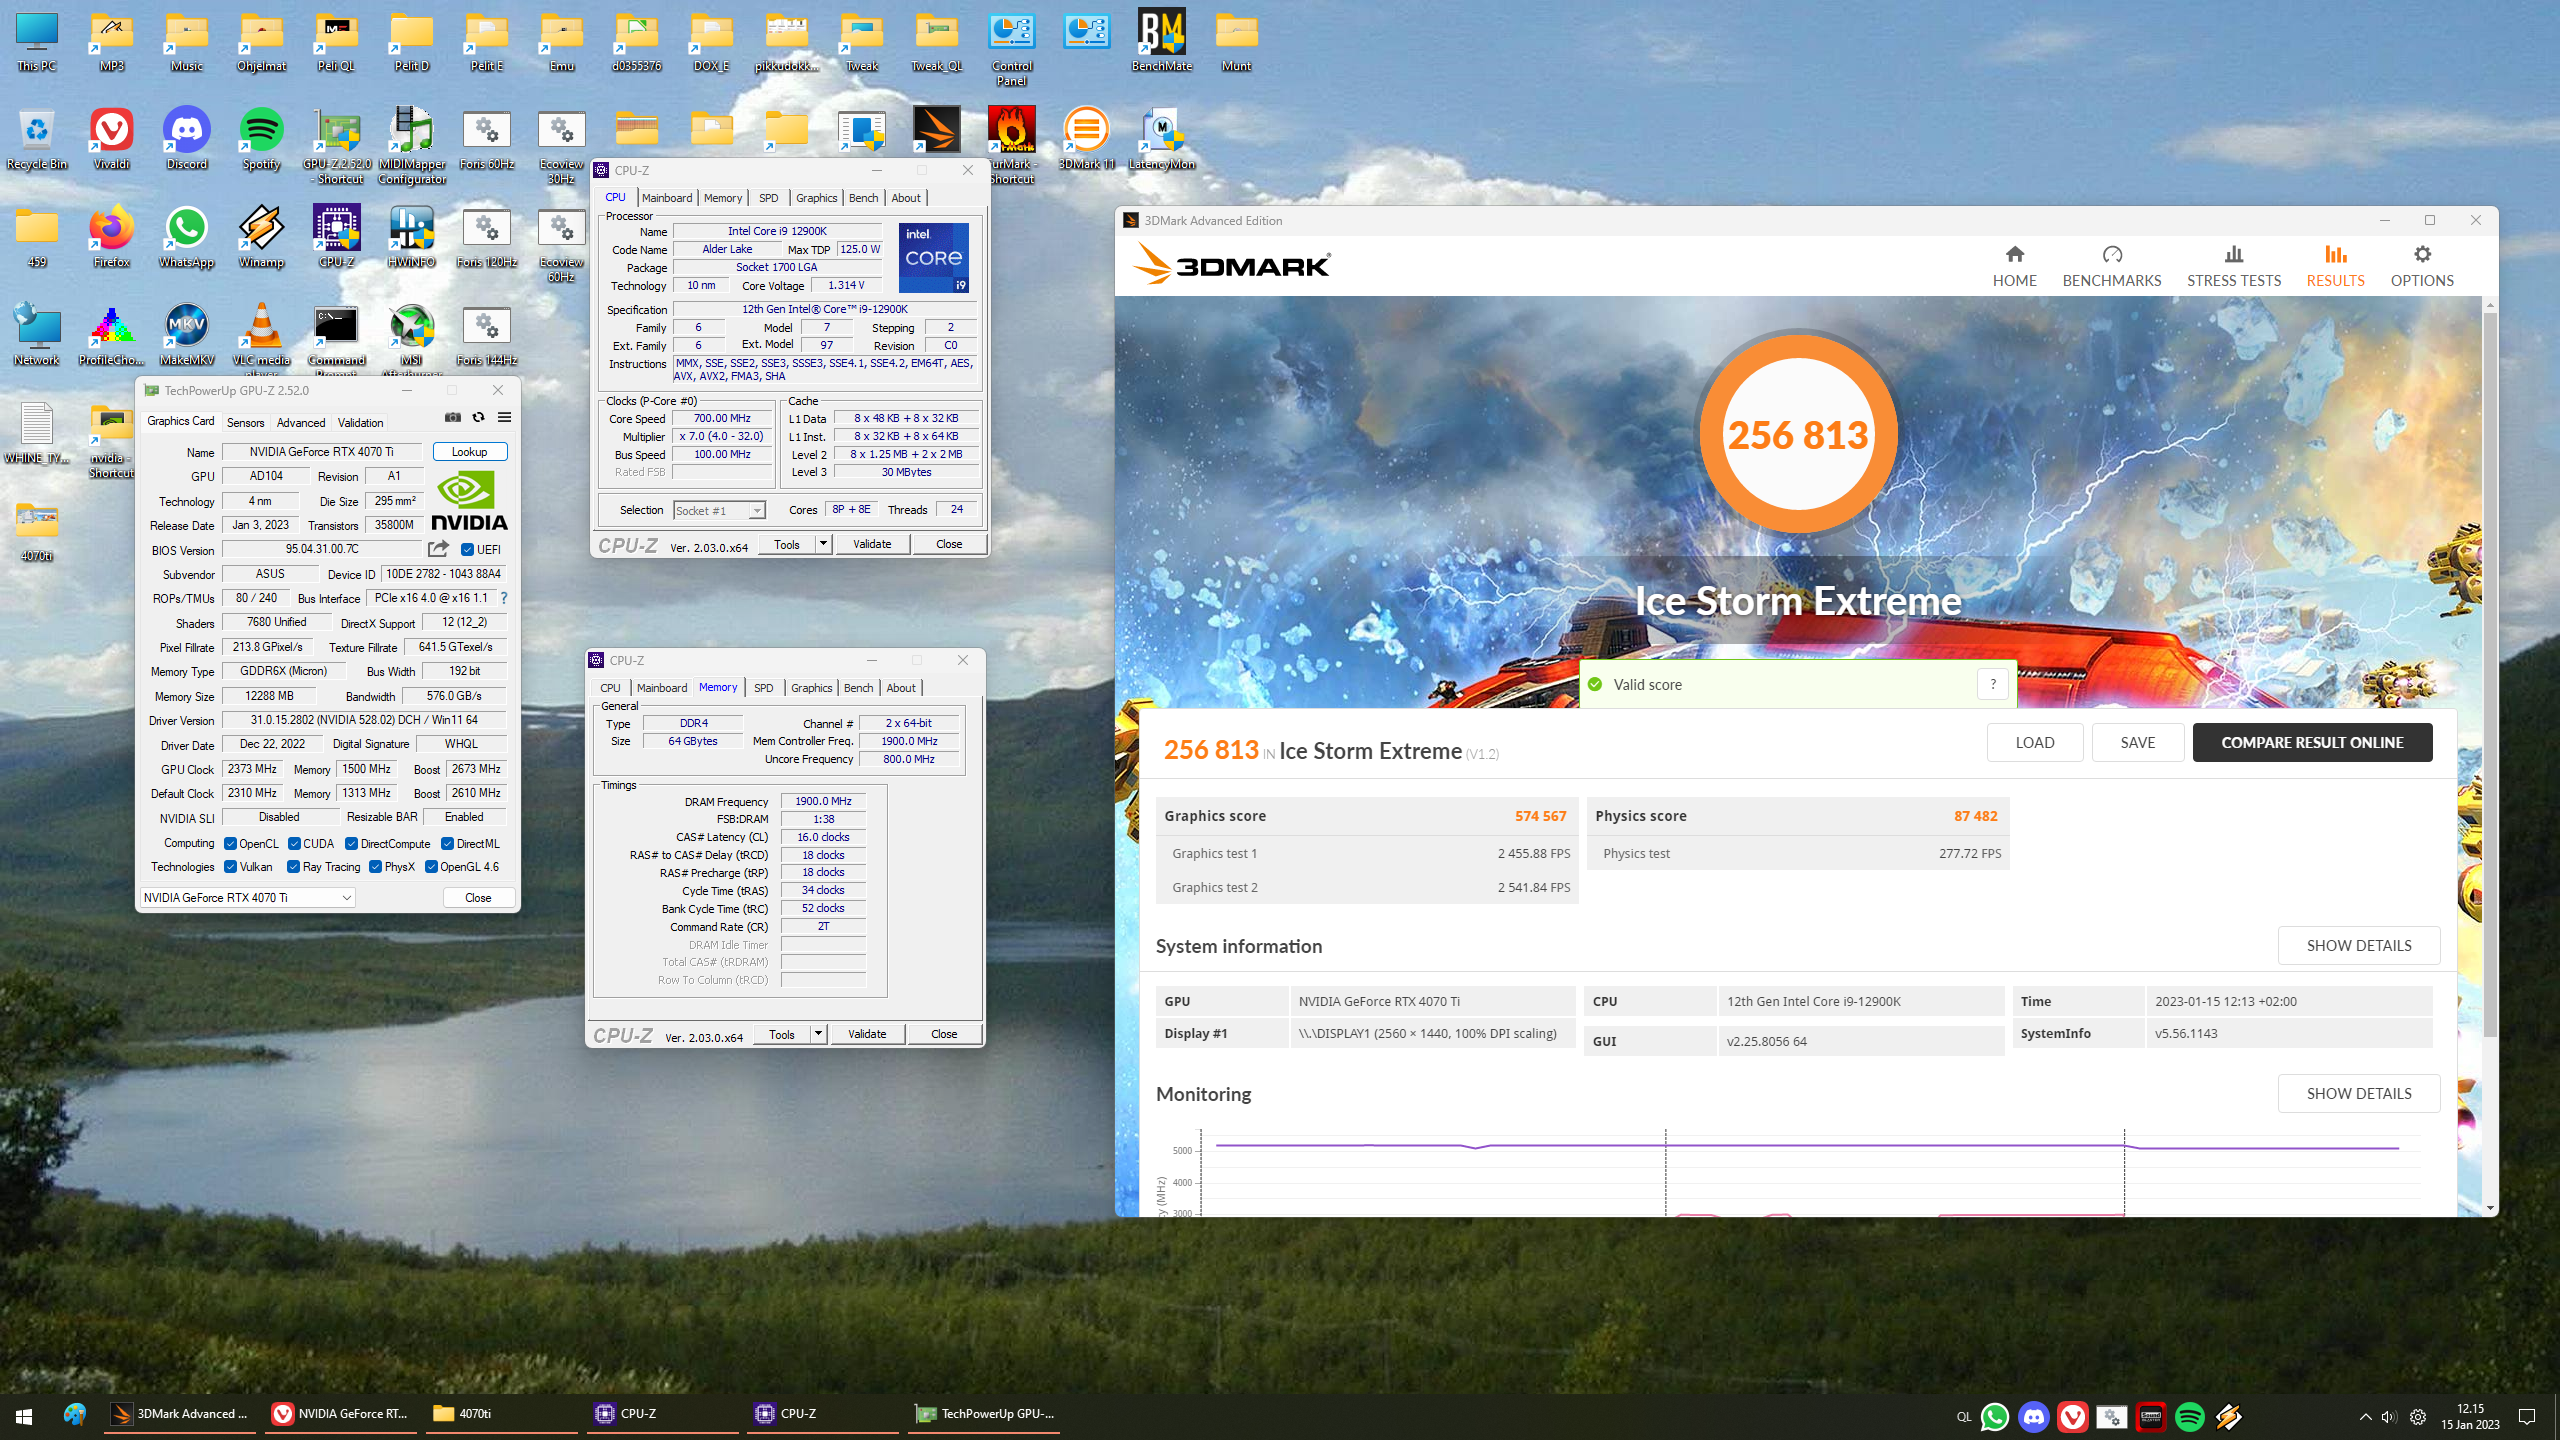Image resolution: width=2560 pixels, height=1440 pixels.
Task: Click the Spotify tray icon in the taskbar
Action: coord(2190,1416)
